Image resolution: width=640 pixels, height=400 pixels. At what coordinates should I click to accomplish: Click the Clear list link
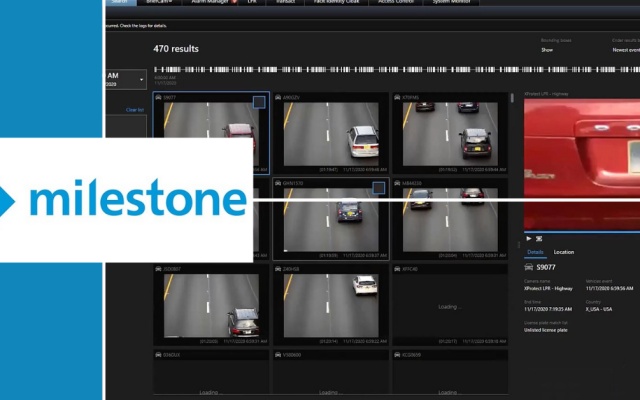135,110
